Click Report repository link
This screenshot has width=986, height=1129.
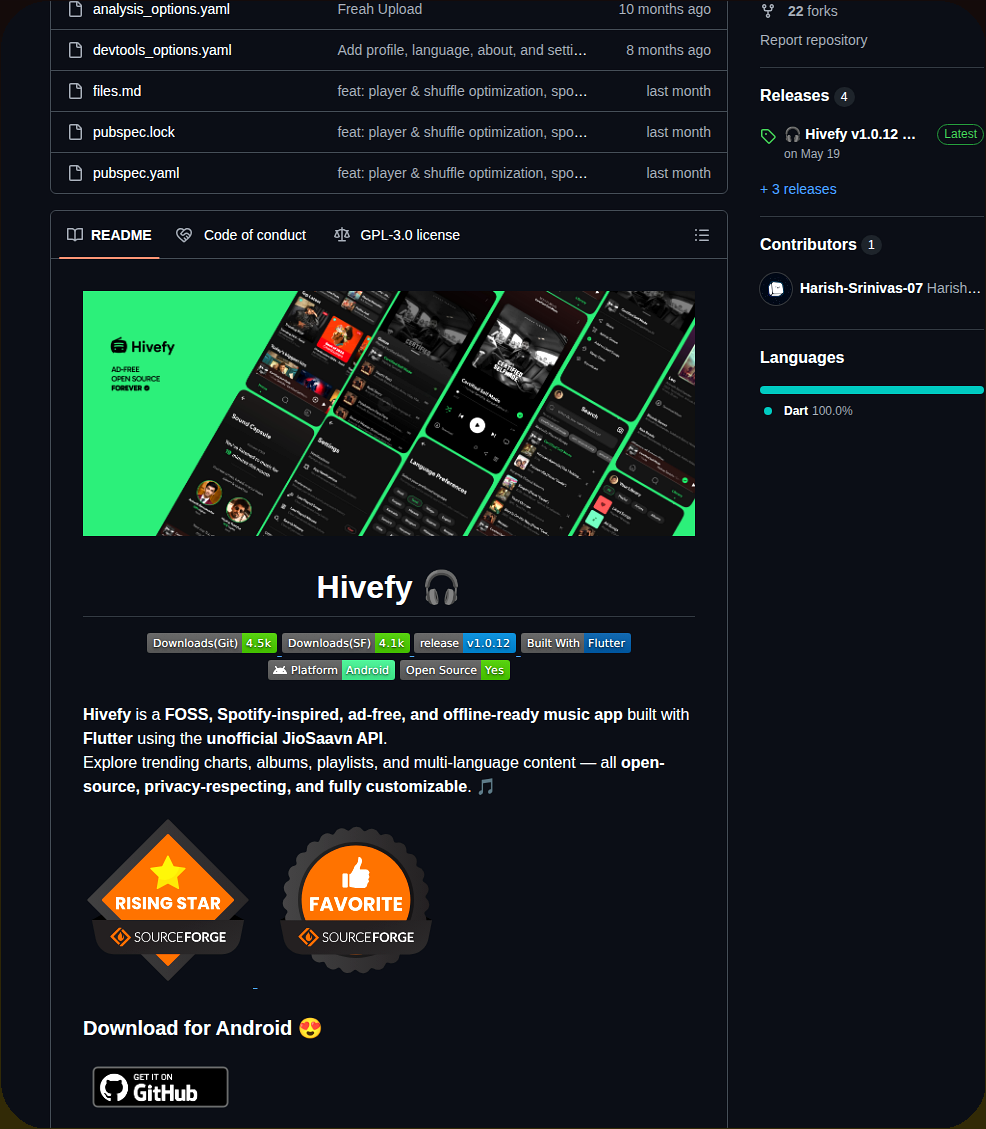click(813, 40)
